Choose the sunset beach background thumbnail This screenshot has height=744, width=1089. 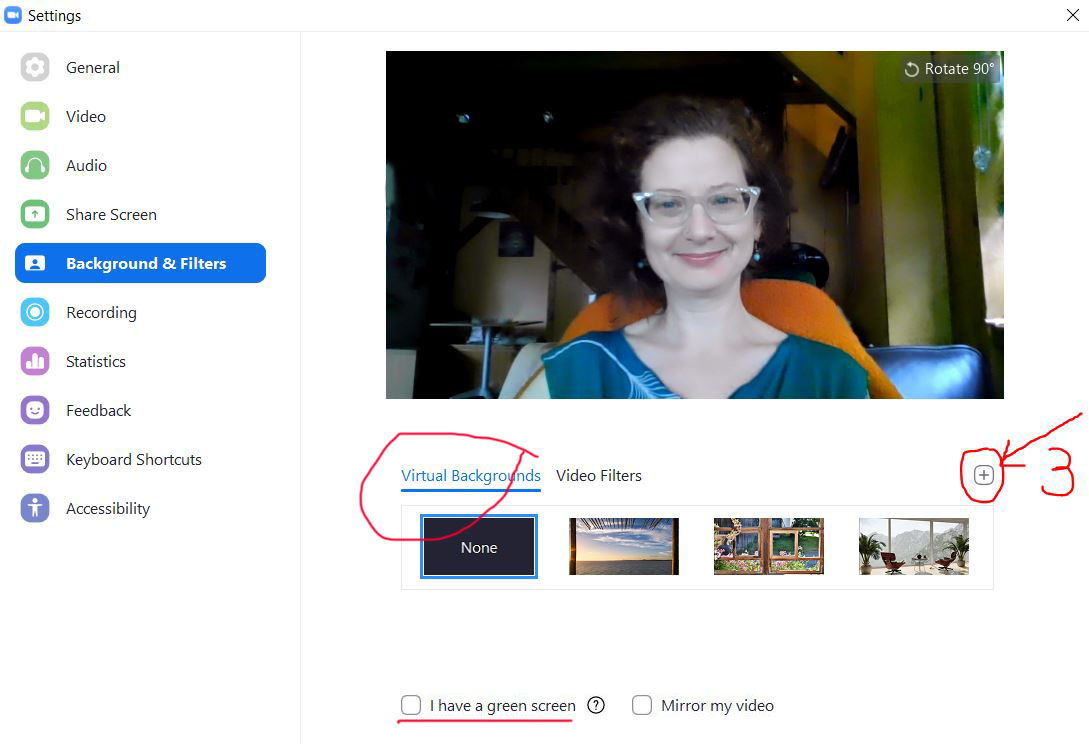(x=624, y=546)
